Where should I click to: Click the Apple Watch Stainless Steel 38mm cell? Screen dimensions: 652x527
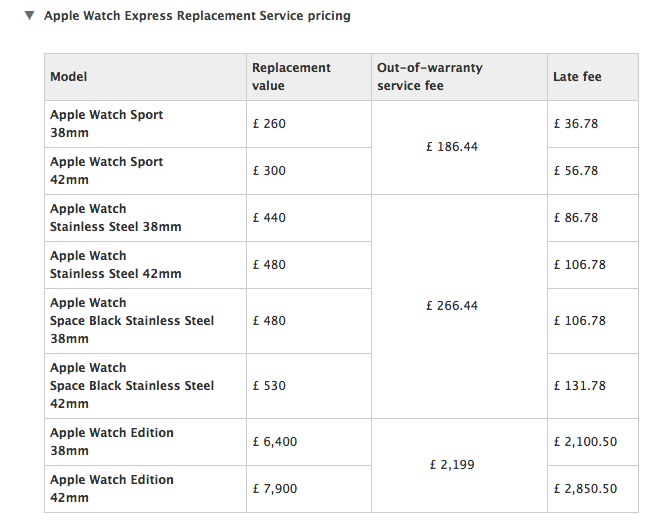point(116,218)
